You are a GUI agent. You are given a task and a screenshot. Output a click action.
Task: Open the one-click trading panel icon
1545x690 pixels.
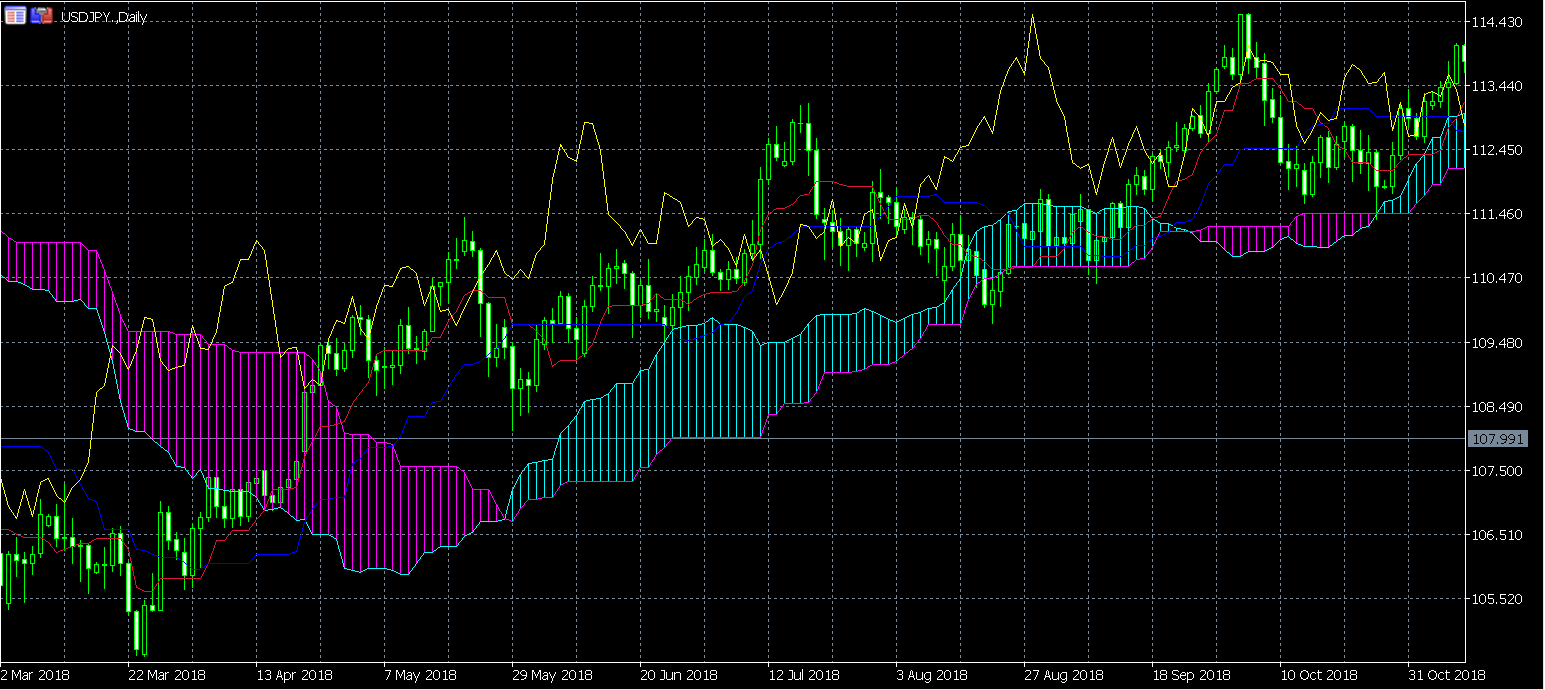(x=15, y=15)
